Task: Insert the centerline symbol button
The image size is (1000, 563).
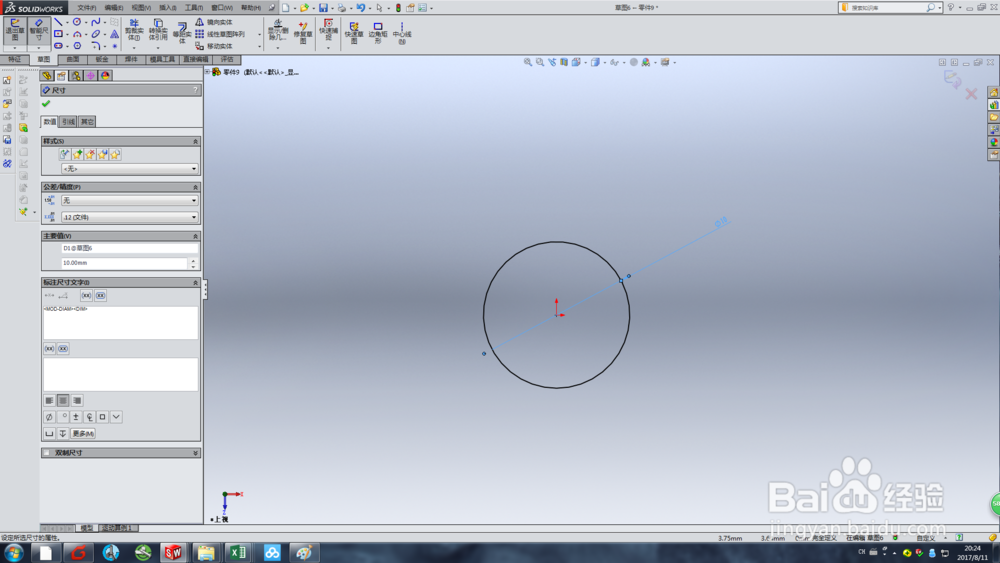Action: (x=89, y=417)
